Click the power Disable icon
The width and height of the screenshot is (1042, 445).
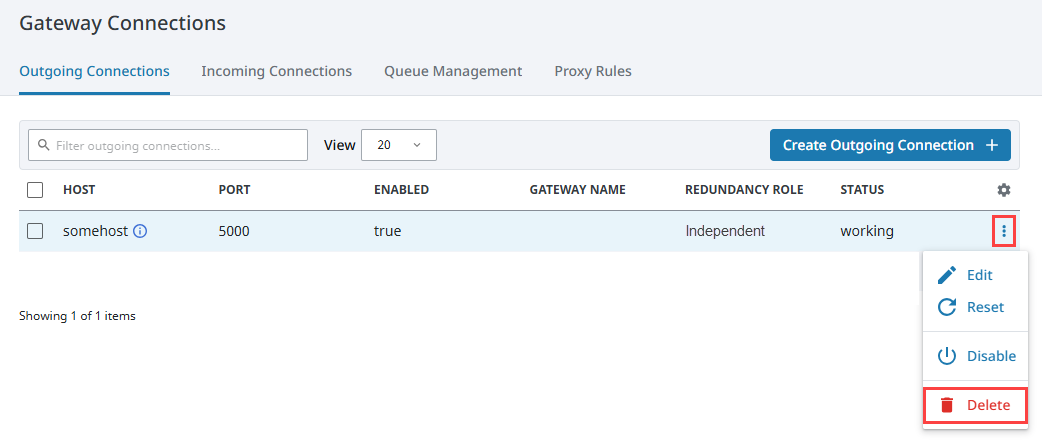[x=947, y=356]
